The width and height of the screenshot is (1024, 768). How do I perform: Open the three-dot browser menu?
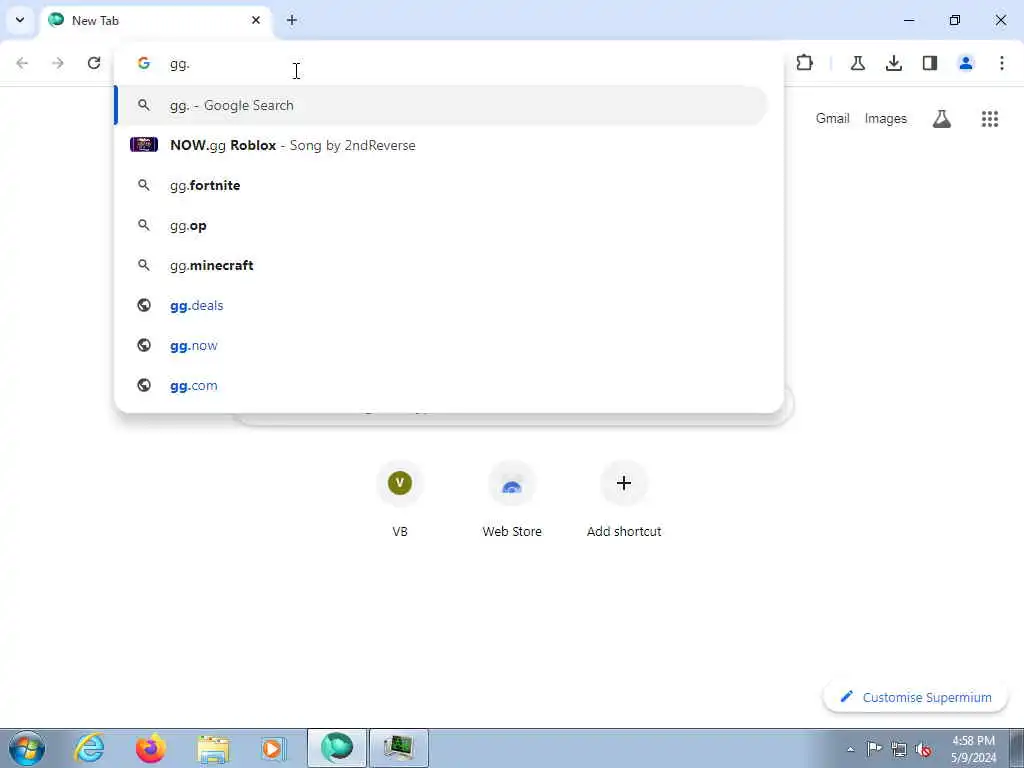[x=1002, y=63]
